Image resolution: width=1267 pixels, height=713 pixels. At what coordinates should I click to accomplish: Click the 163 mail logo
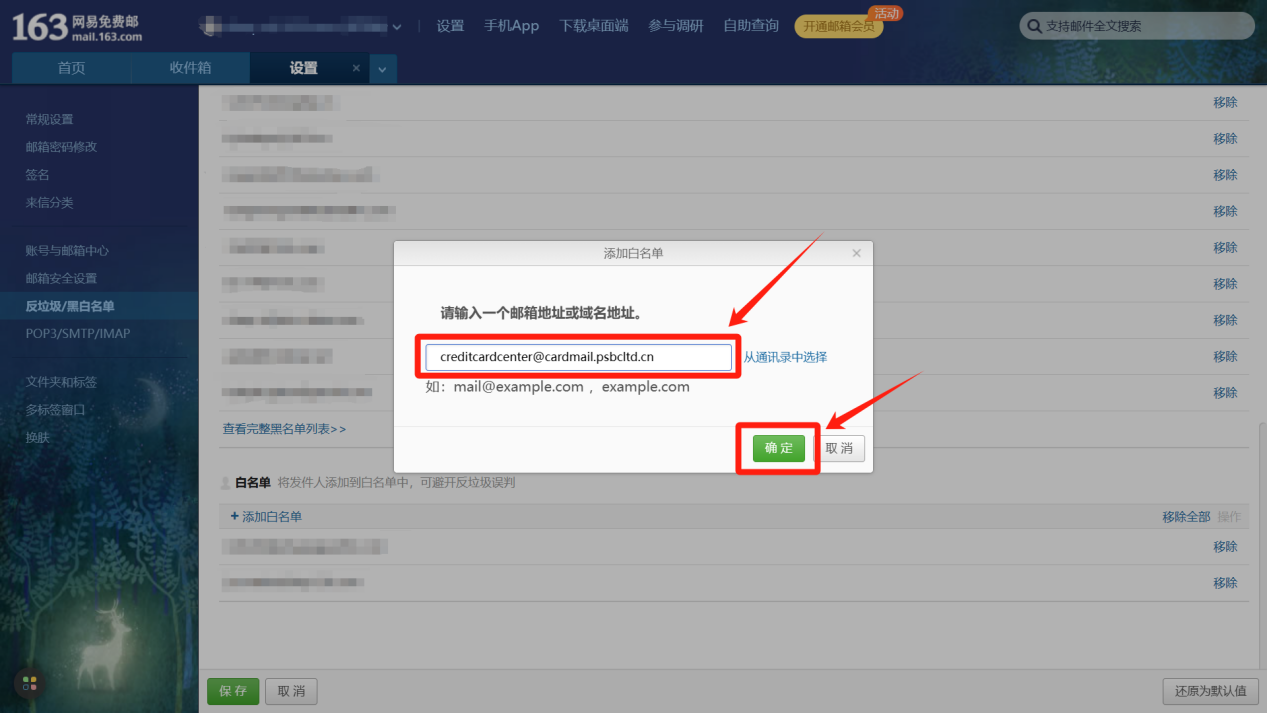pyautogui.click(x=77, y=27)
